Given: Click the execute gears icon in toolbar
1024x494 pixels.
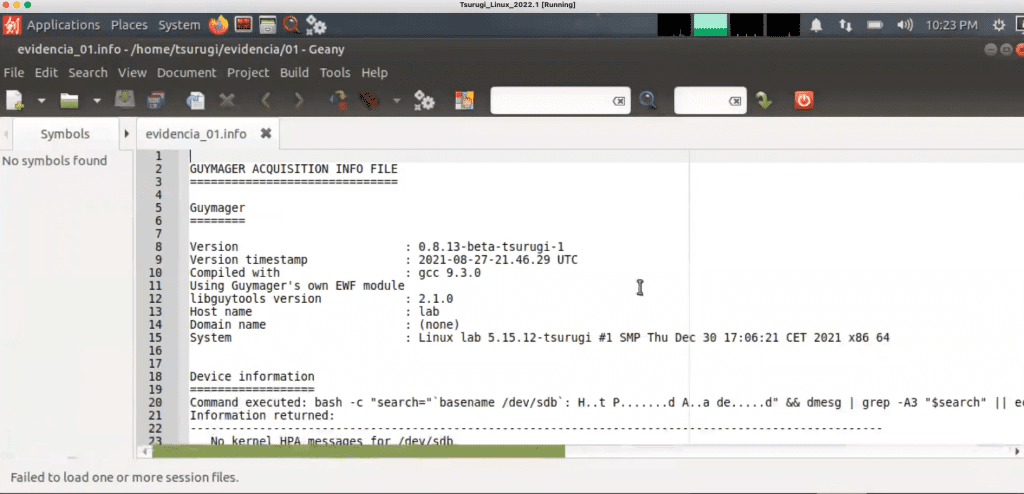Looking at the screenshot, I should tap(424, 101).
